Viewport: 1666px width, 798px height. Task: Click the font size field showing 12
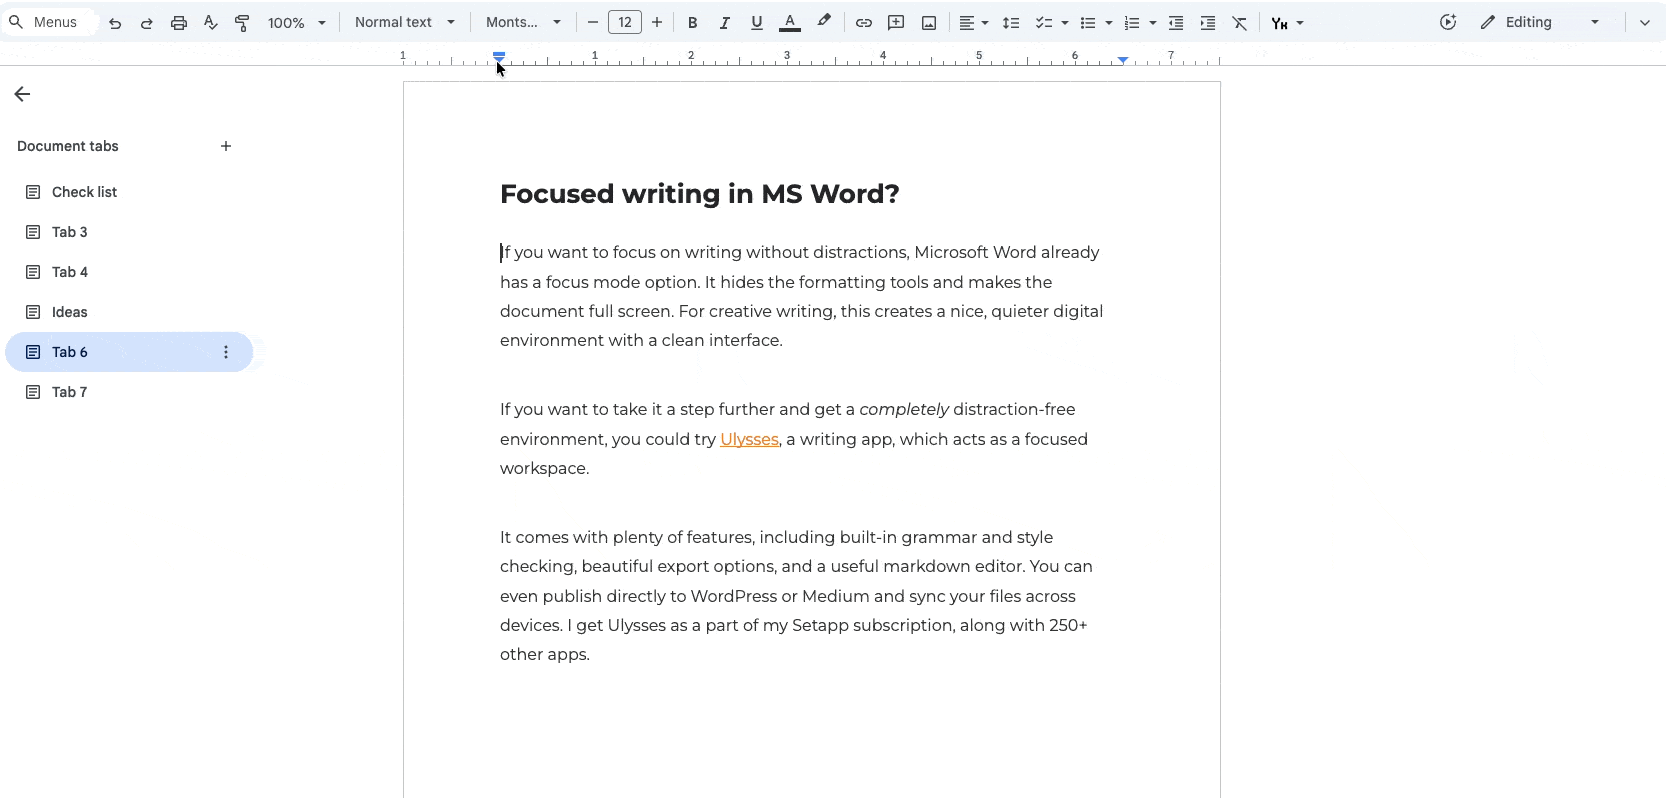(x=625, y=22)
